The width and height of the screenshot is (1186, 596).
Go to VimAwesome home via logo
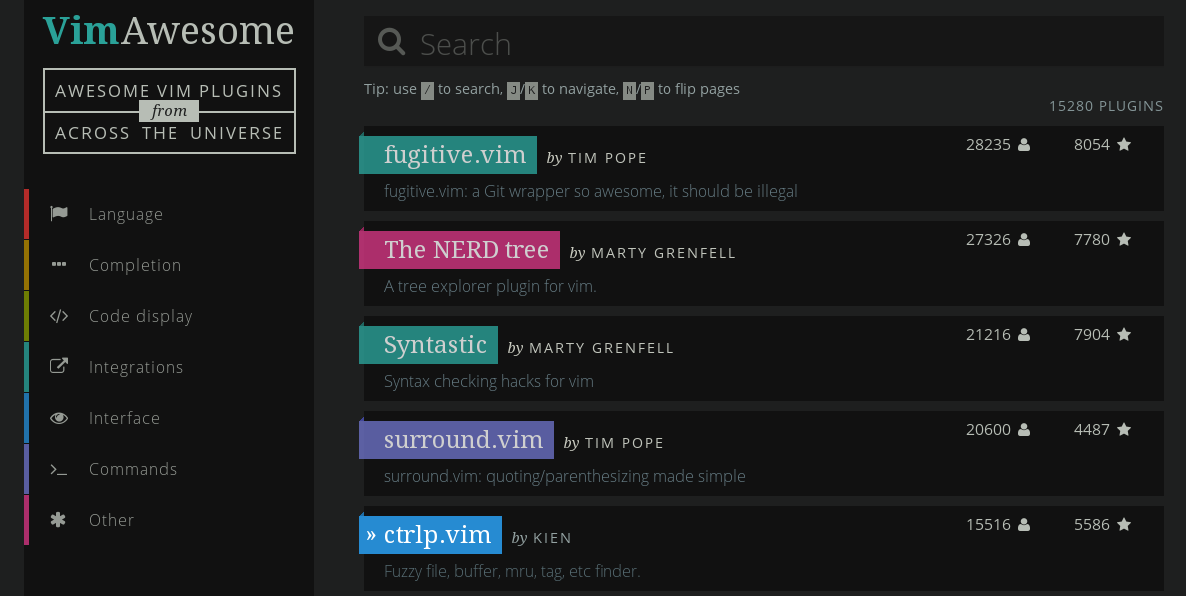(x=168, y=31)
